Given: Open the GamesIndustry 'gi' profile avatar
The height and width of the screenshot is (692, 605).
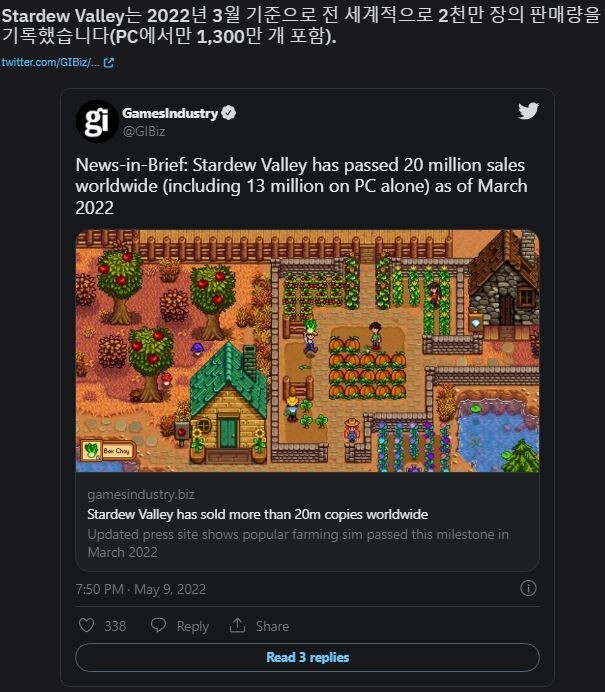Looking at the screenshot, I should (x=96, y=122).
